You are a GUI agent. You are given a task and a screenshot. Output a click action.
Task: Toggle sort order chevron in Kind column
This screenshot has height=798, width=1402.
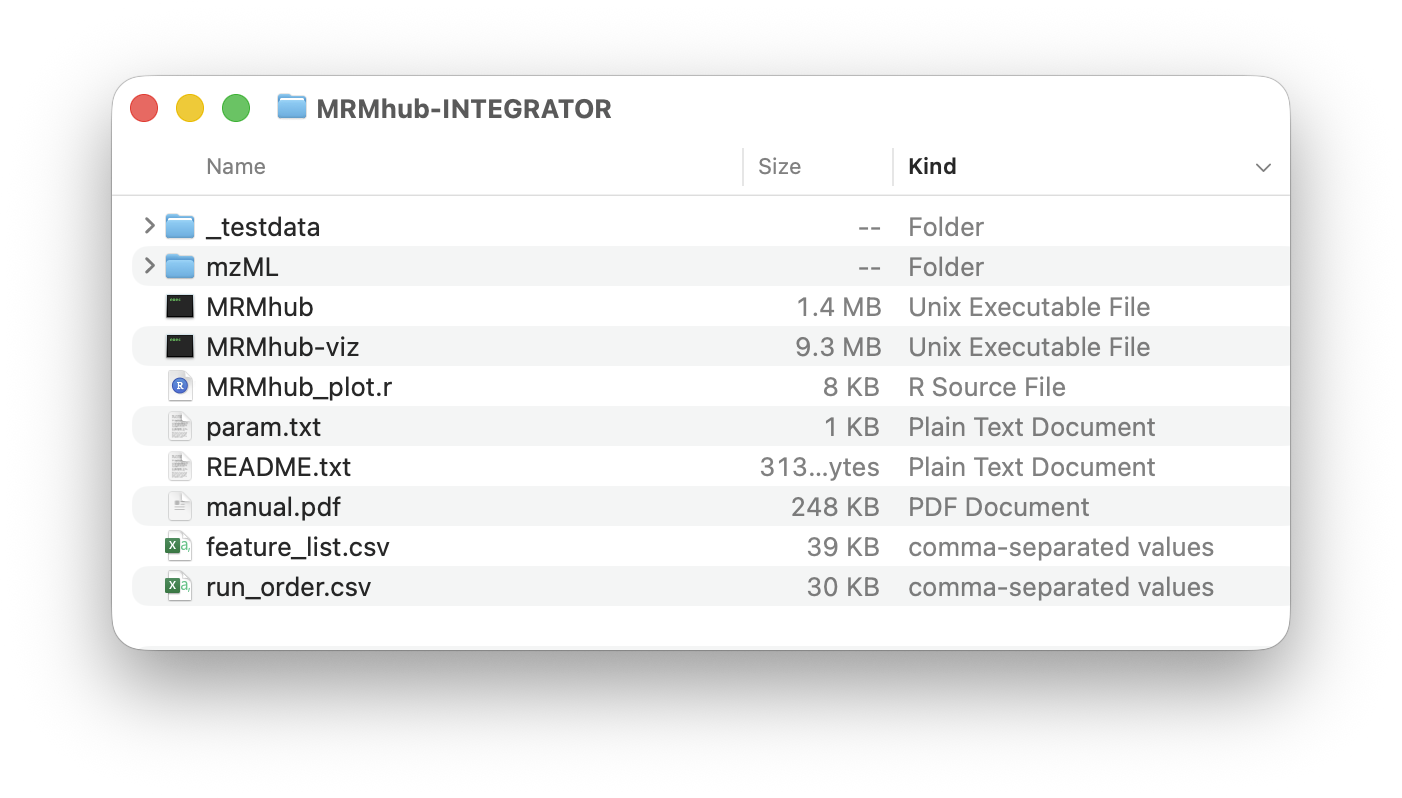pos(1263,167)
